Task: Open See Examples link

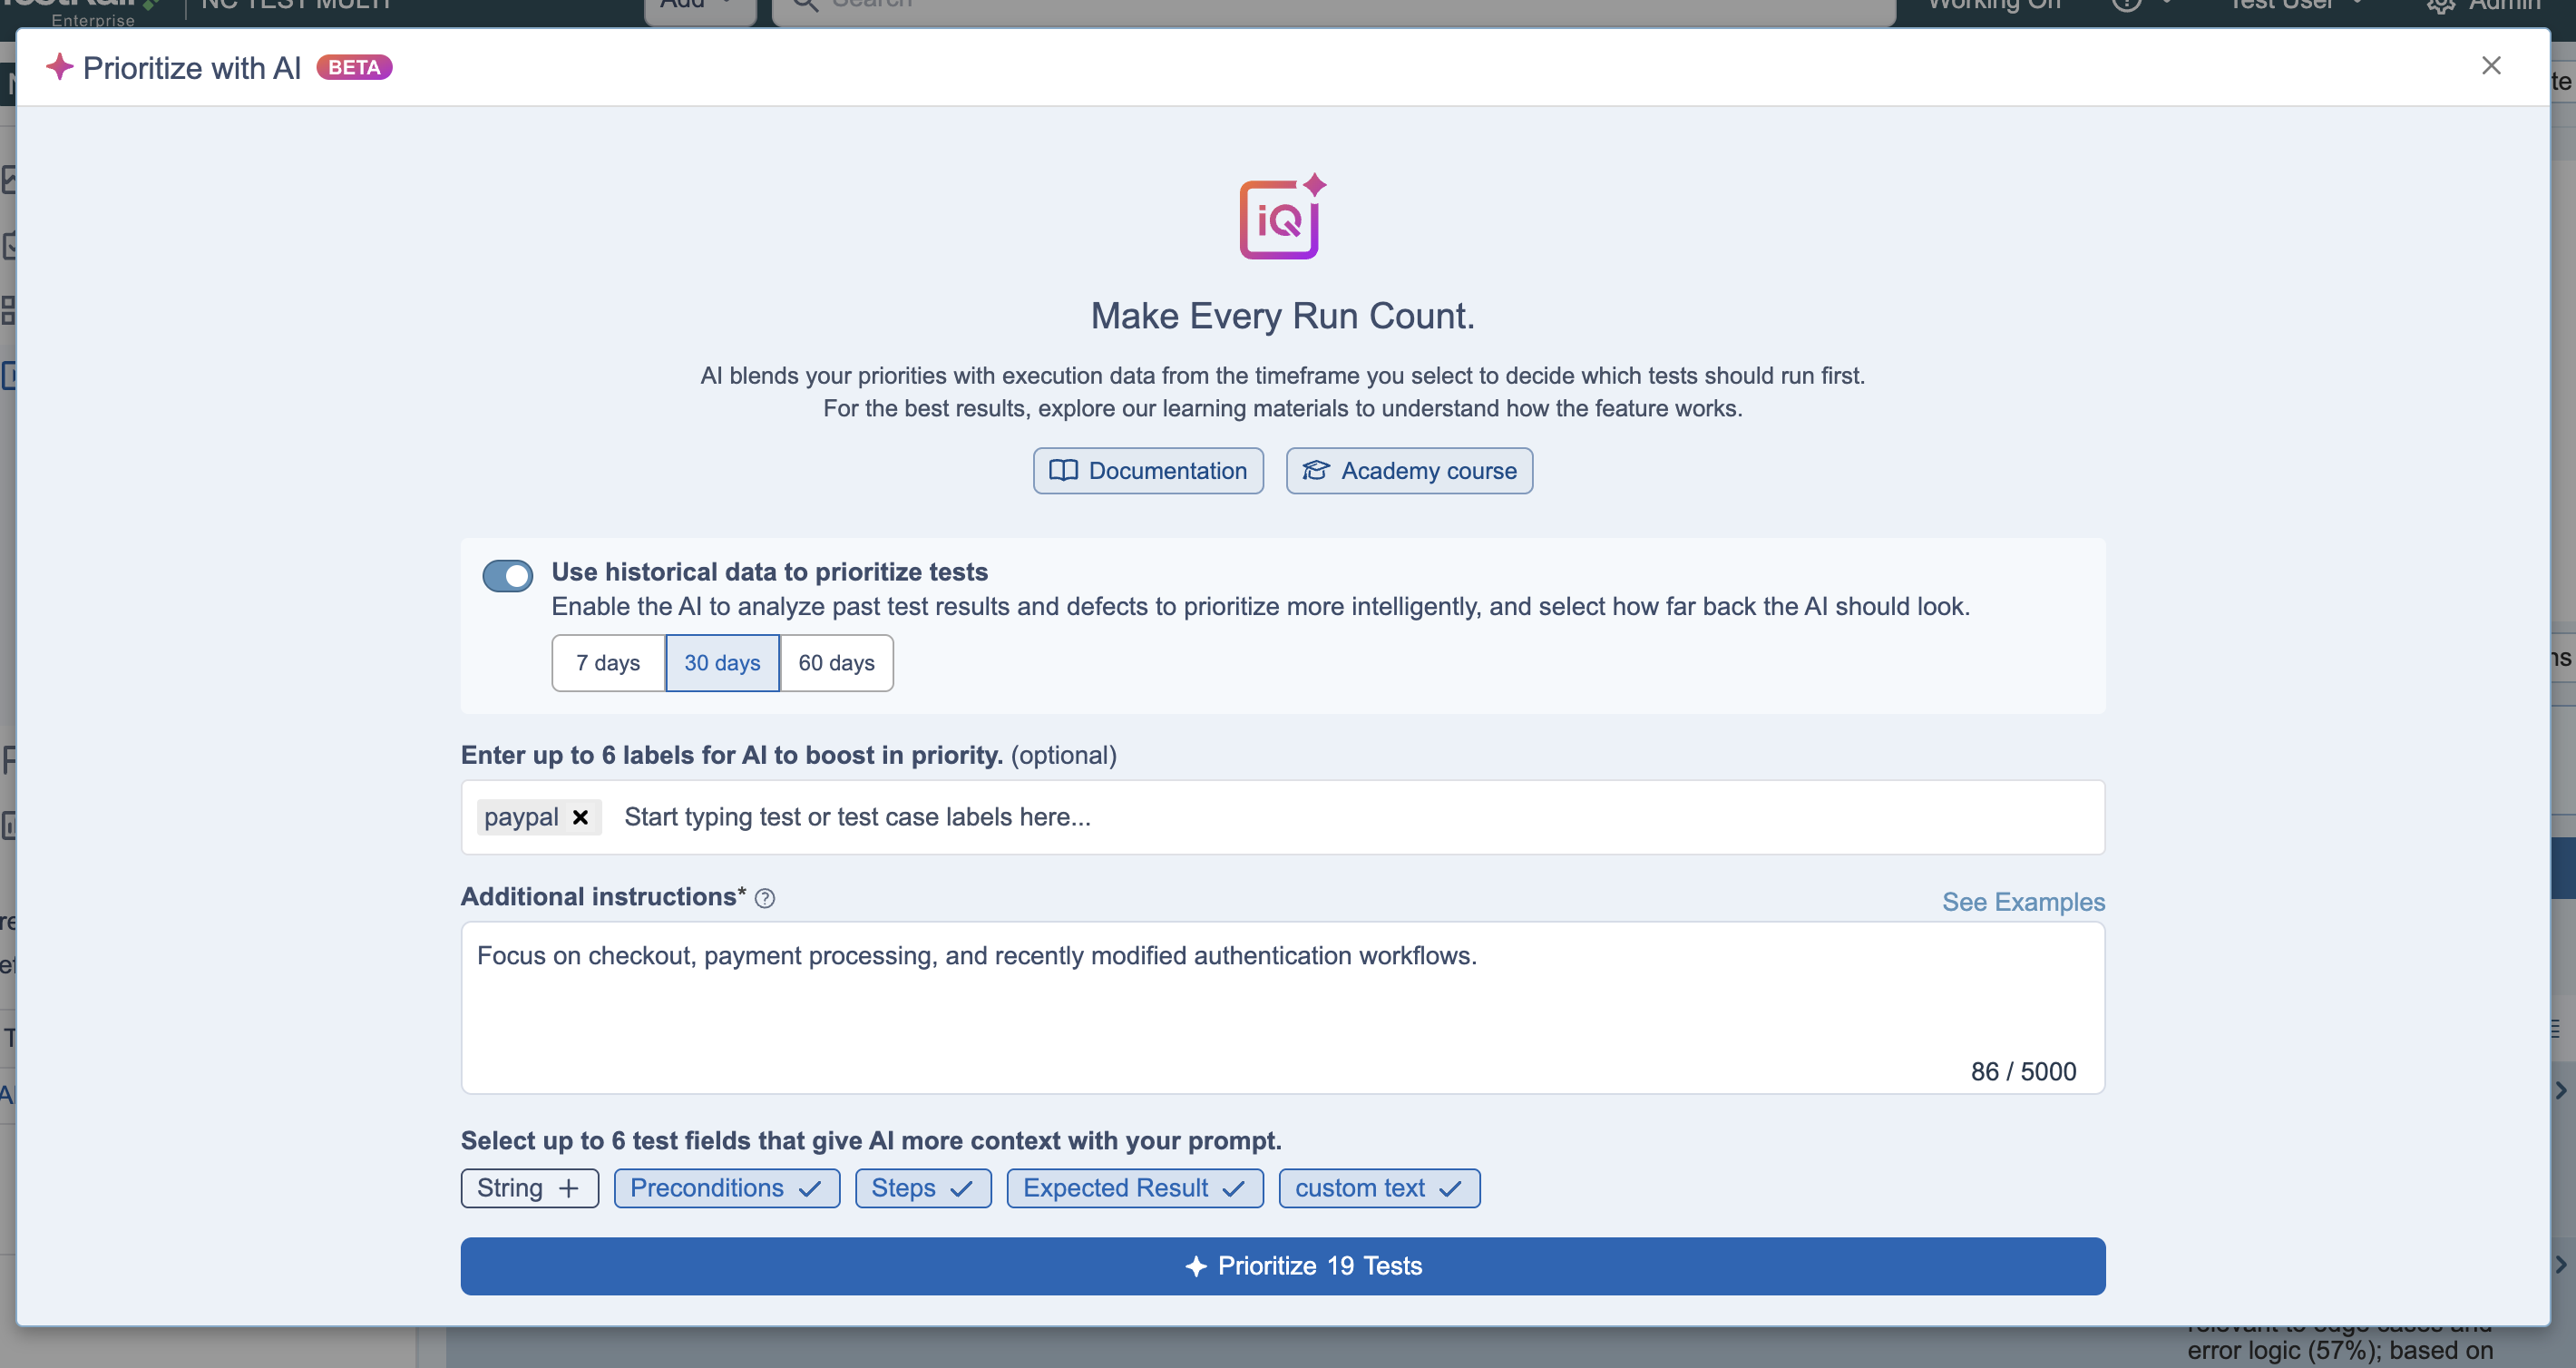Action: click(2023, 902)
